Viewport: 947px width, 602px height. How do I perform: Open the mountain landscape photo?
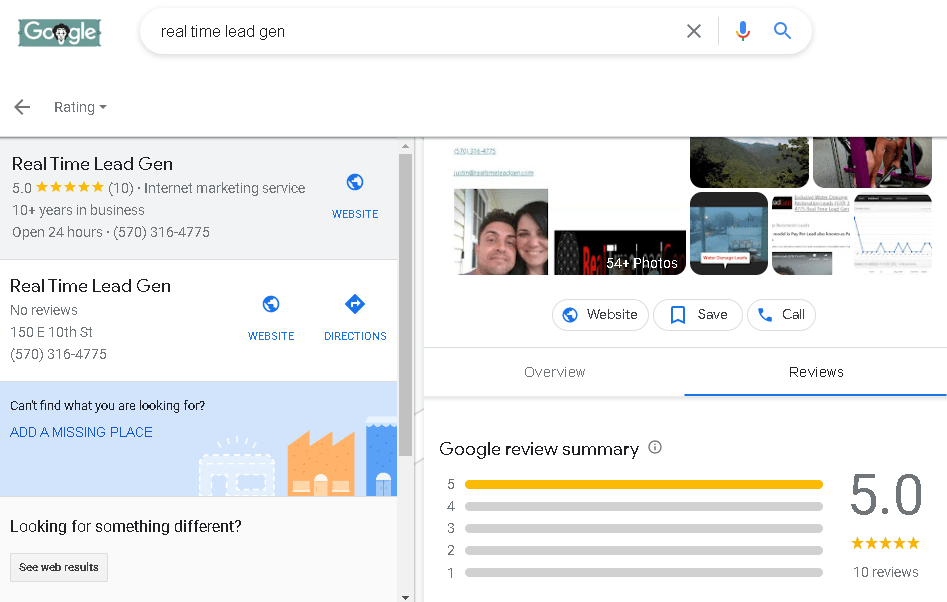click(x=749, y=162)
